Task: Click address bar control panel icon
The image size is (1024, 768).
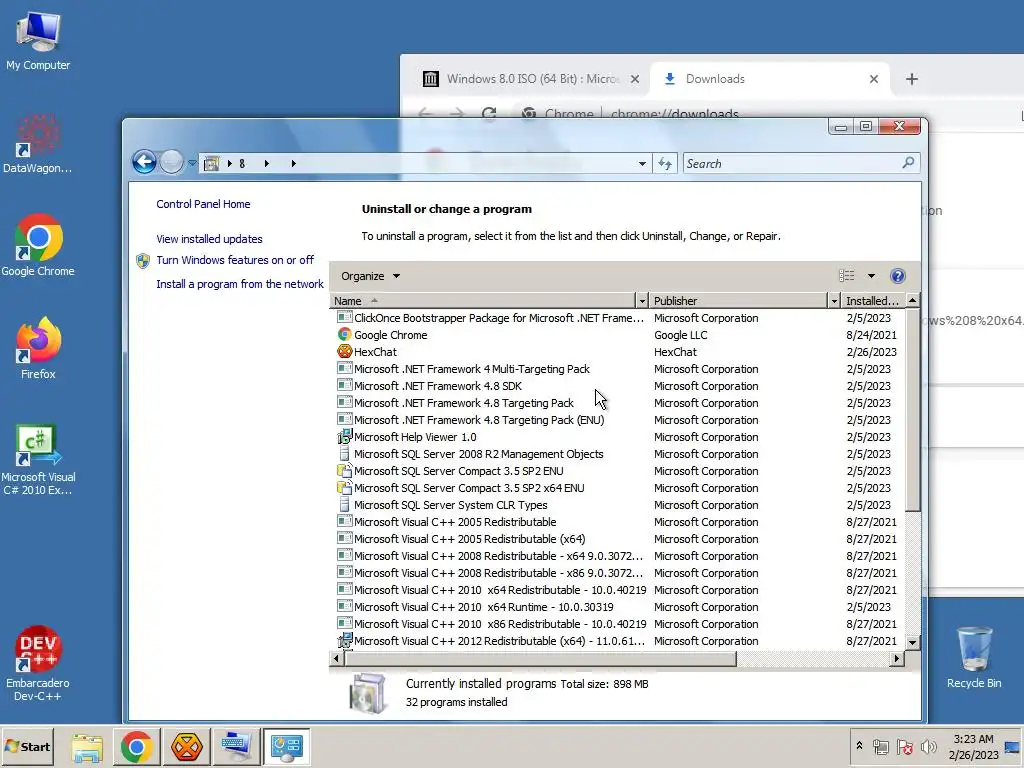Action: click(211, 163)
